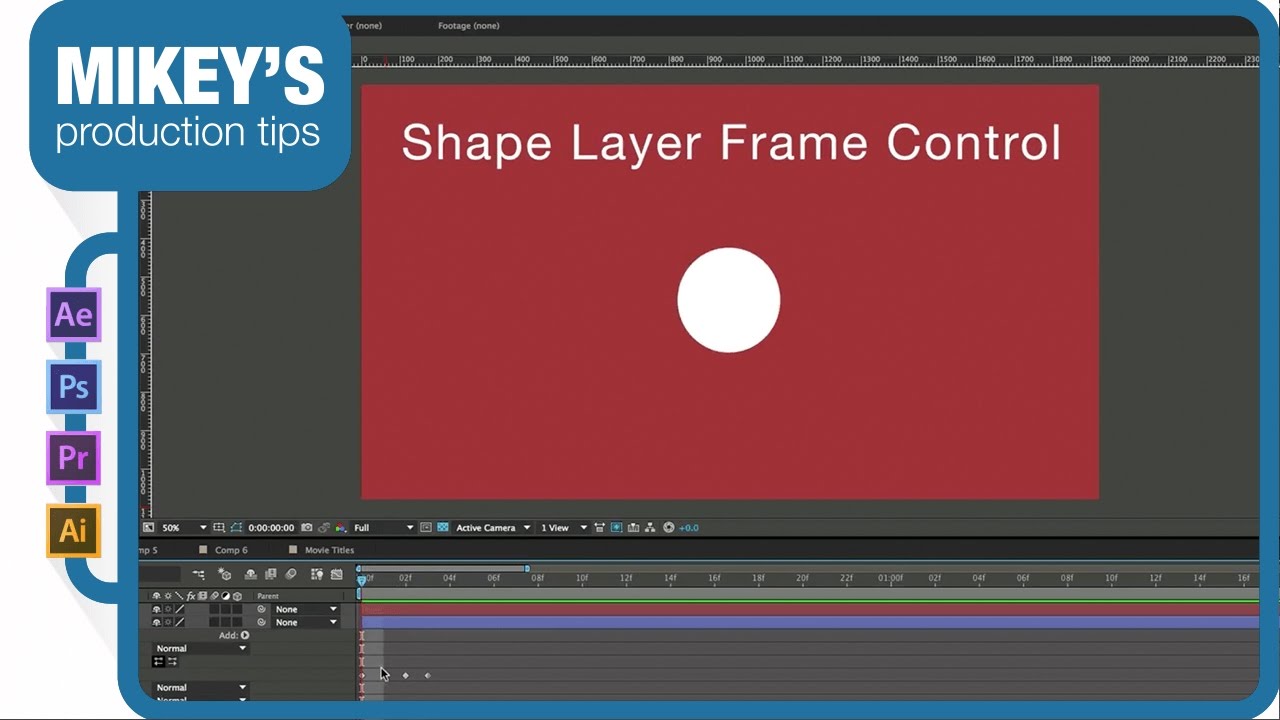Click the work area start handle
Viewport: 1280px width, 720px height.
coord(358,569)
